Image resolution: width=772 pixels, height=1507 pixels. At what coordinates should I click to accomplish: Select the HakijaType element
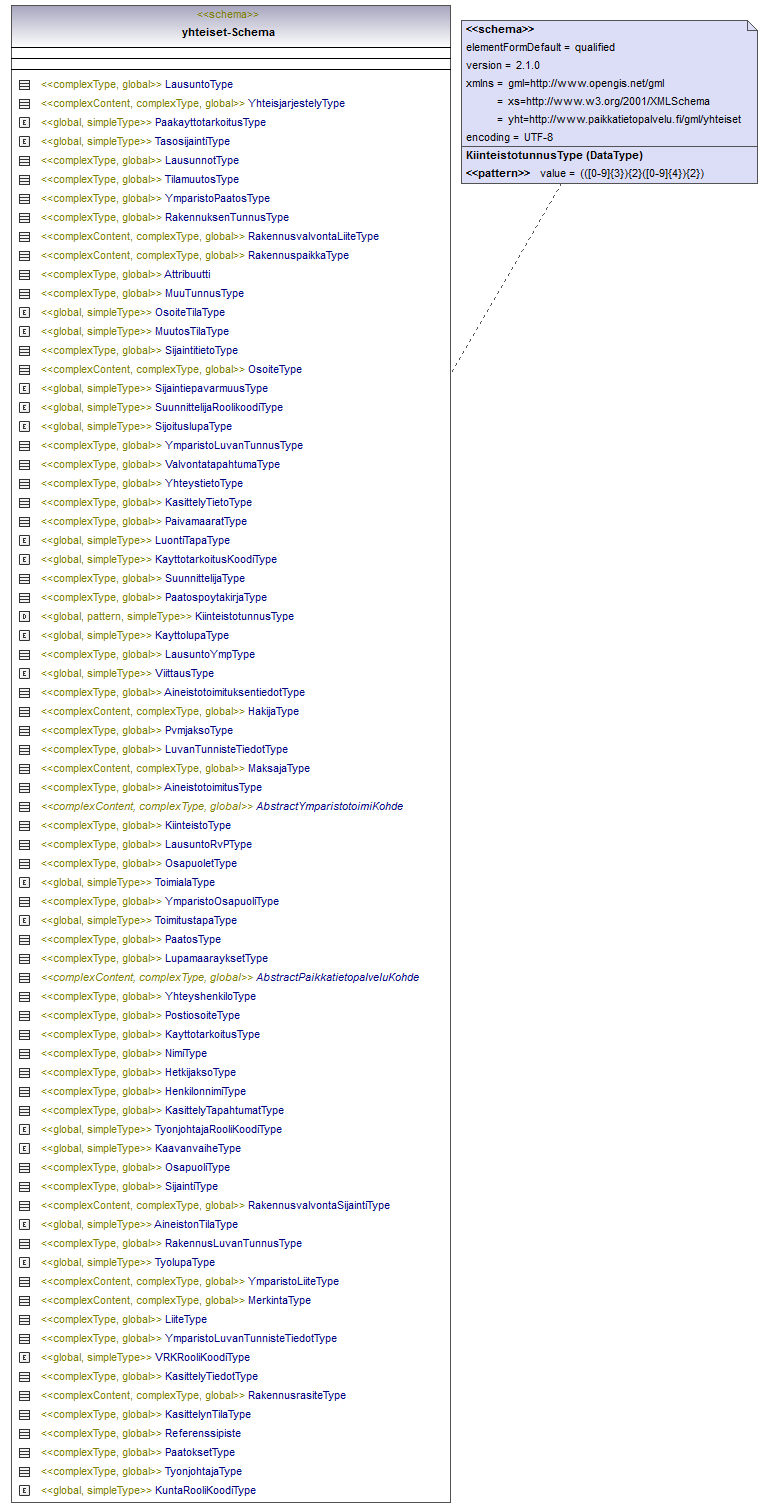click(x=273, y=712)
